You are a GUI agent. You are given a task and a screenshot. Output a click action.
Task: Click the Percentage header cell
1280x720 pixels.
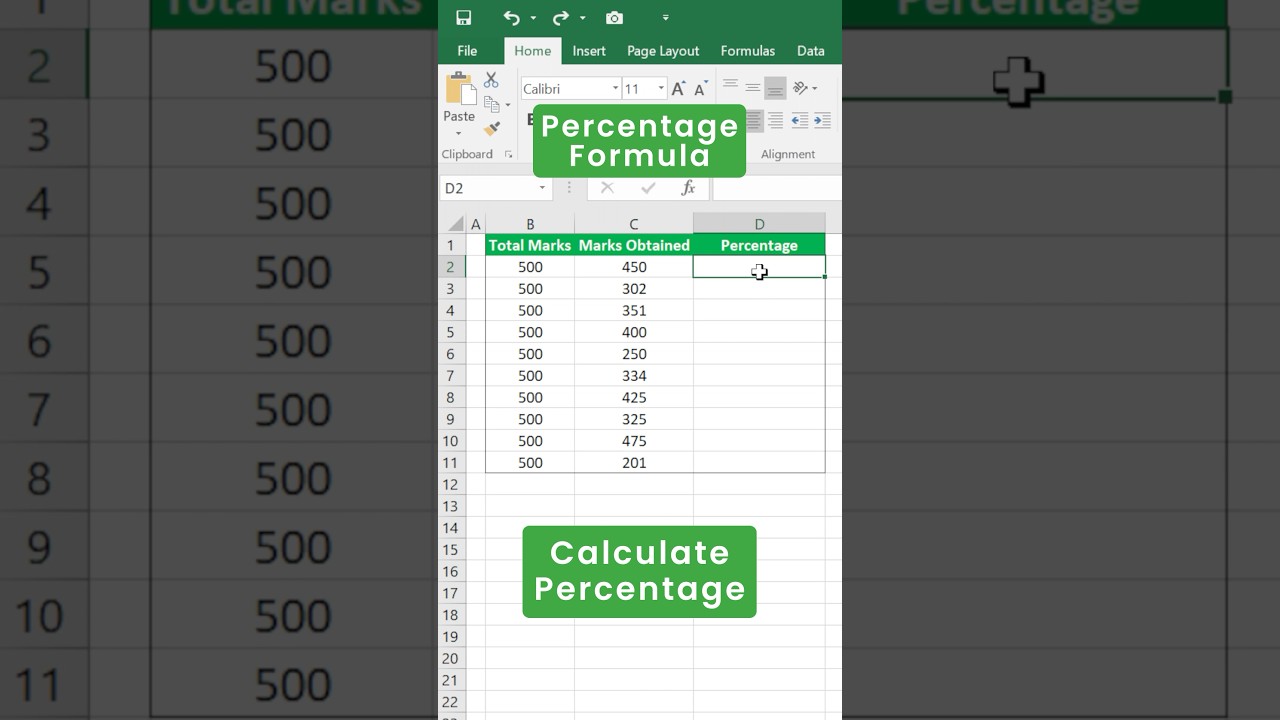point(759,245)
